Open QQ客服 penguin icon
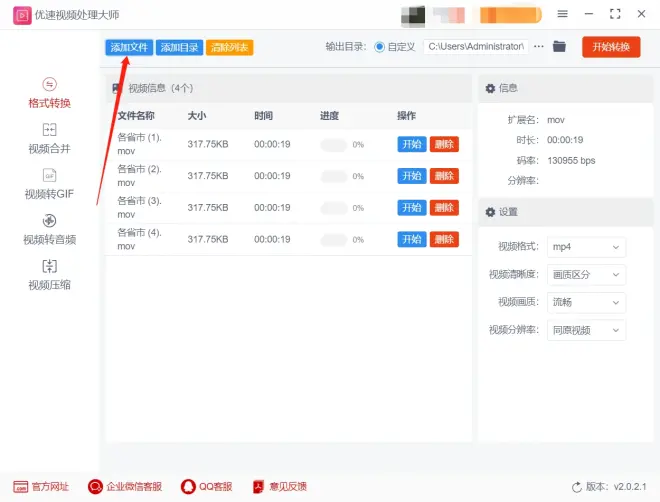 [x=188, y=487]
